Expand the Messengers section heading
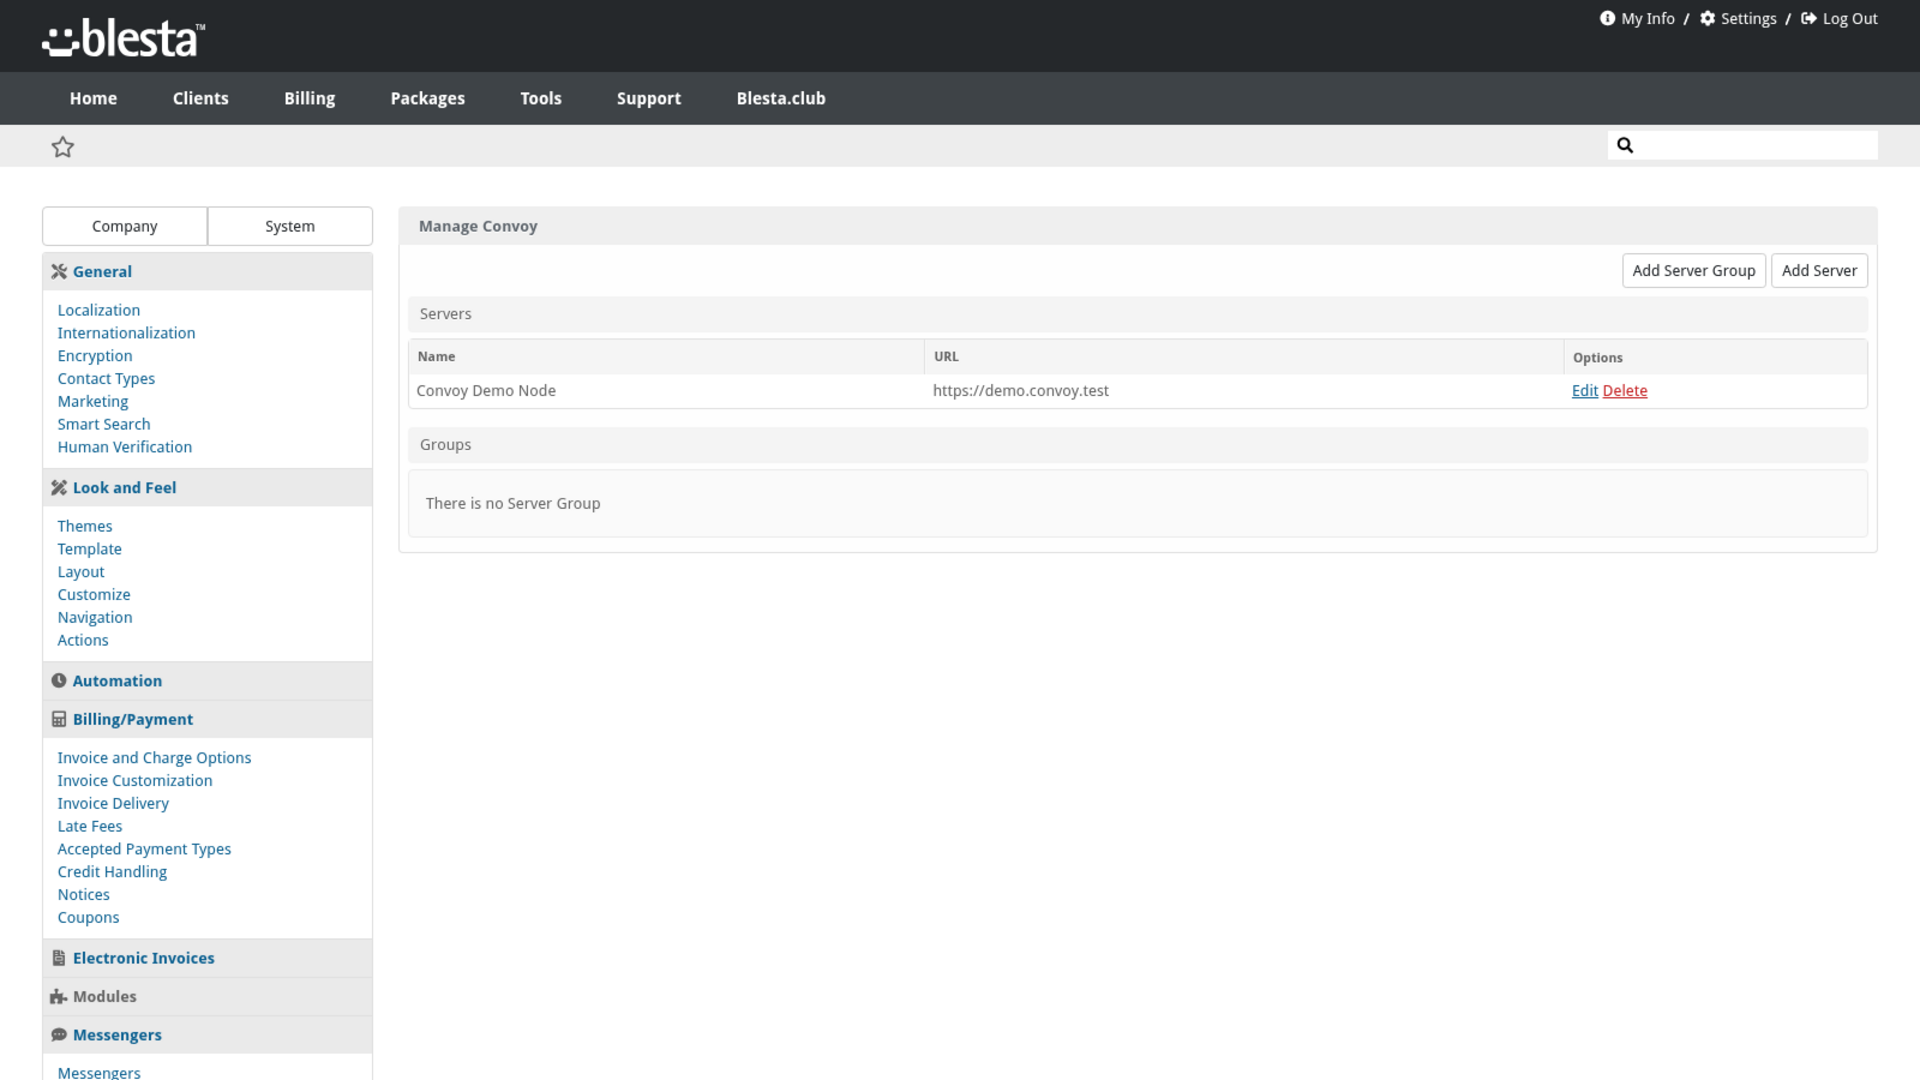Image resolution: width=1920 pixels, height=1080 pixels. point(117,1035)
